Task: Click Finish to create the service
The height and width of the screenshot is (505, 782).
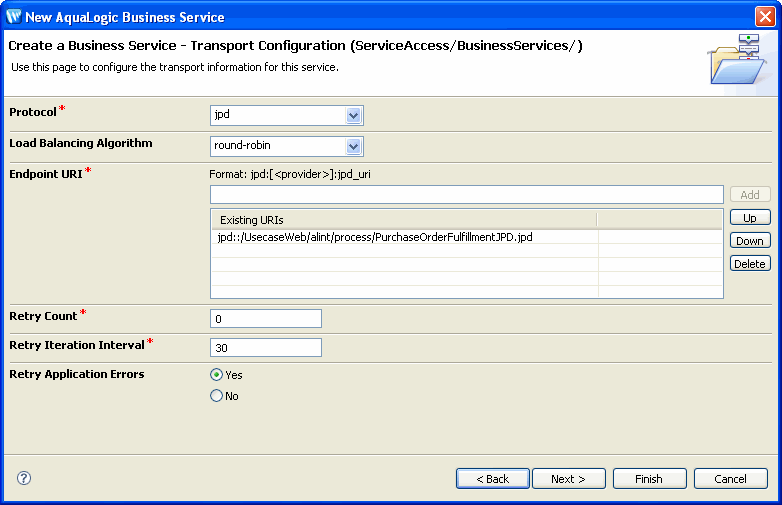Action: point(649,479)
